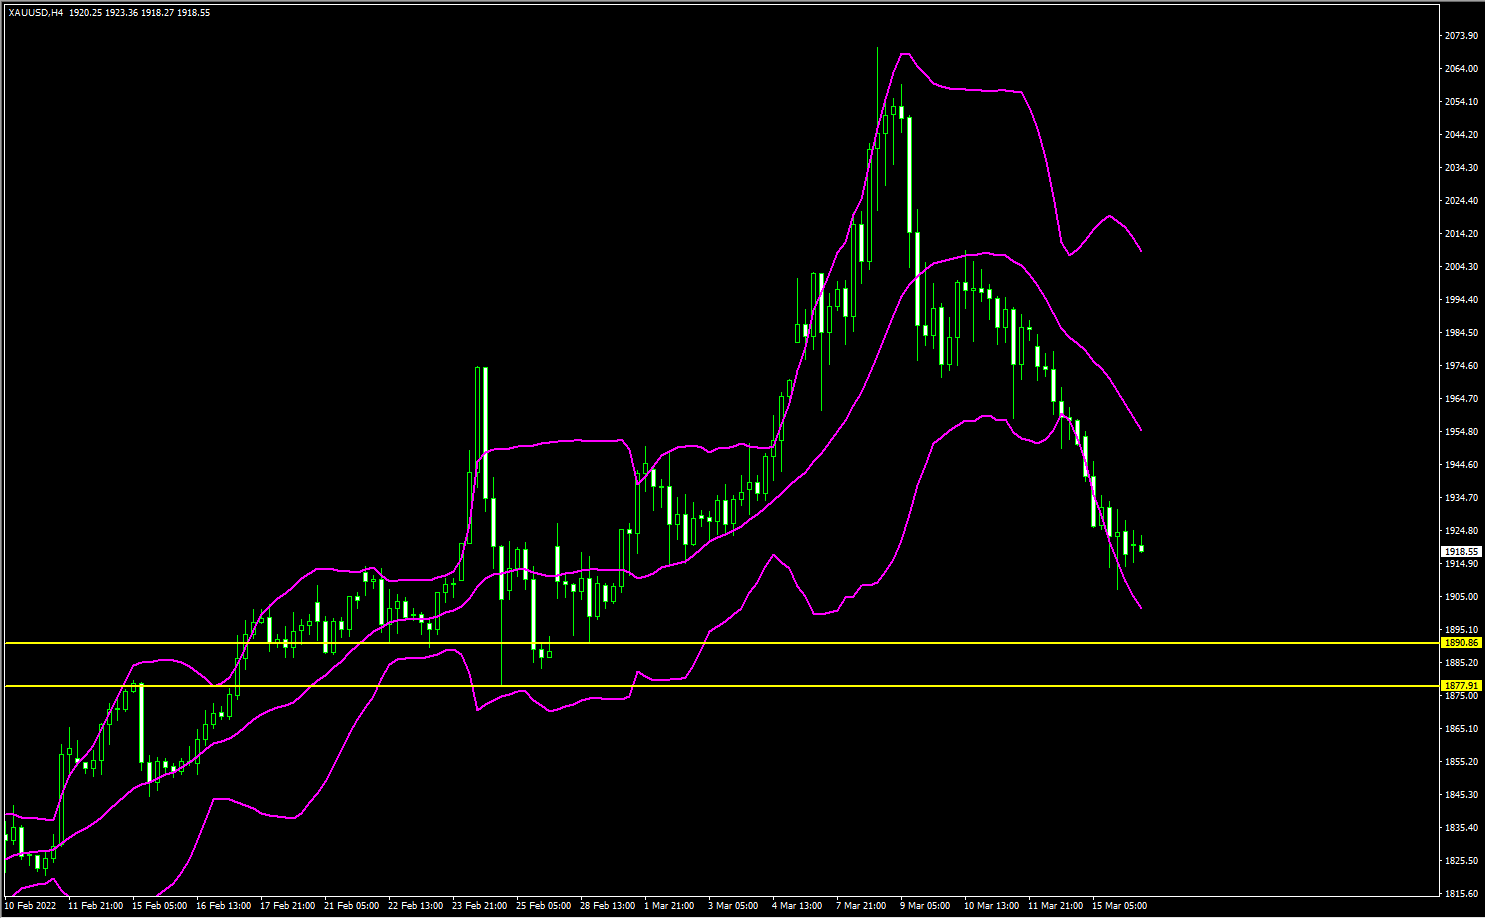1485x919 pixels.
Task: Click the 4 Mar 13:00 time label
Action: tap(797, 906)
